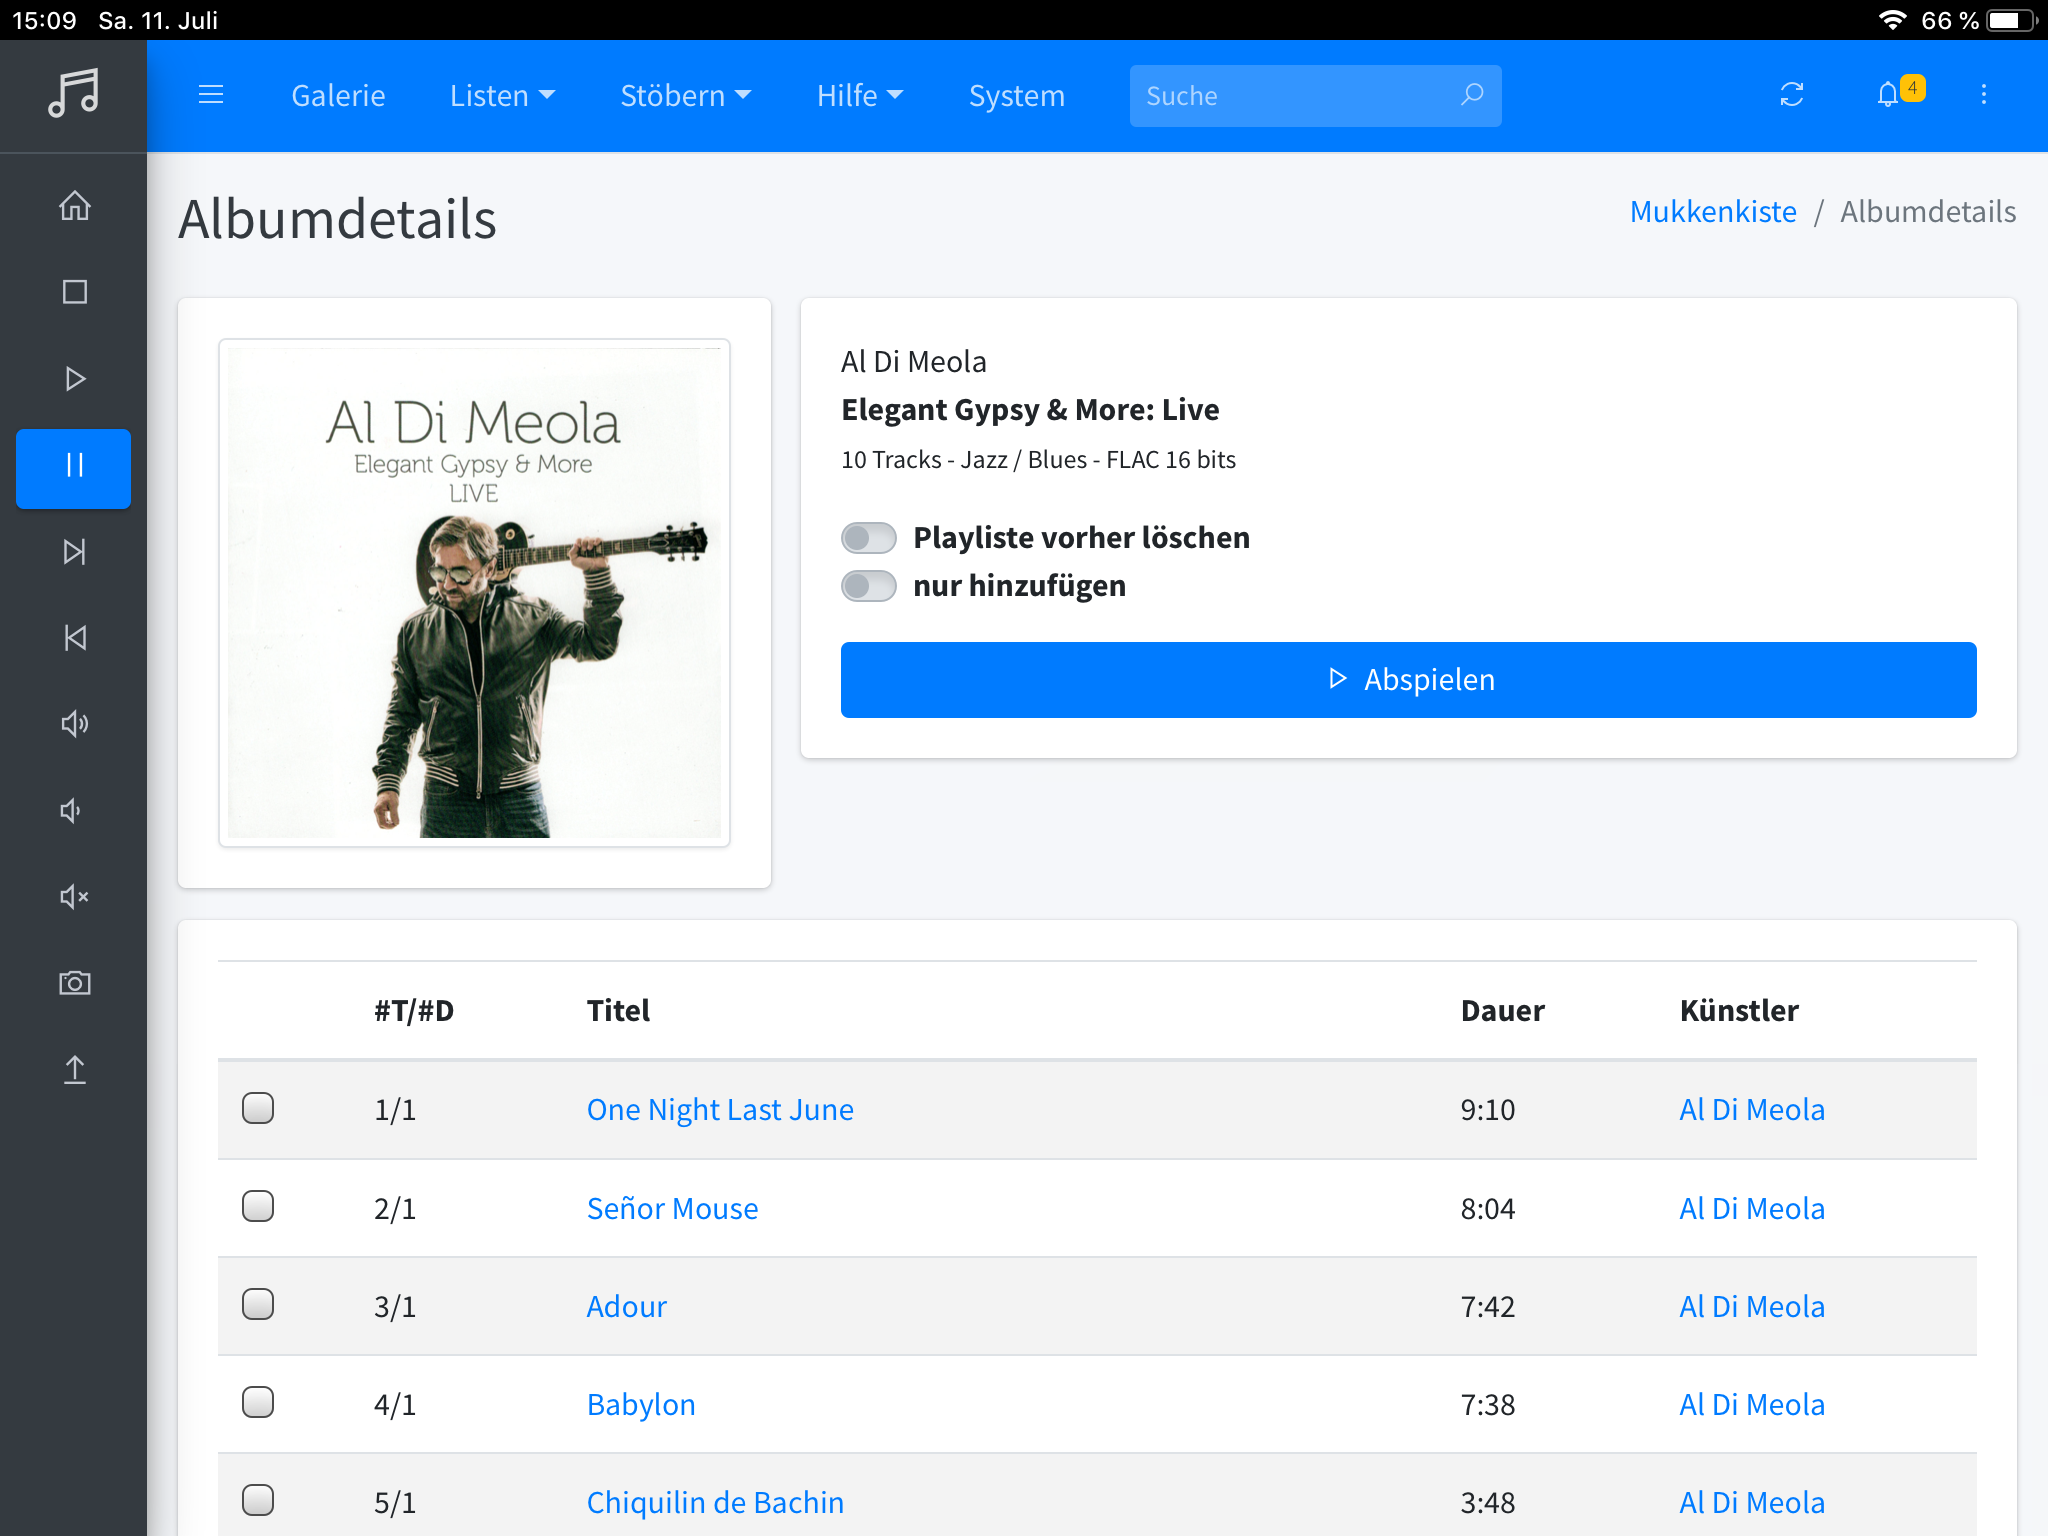Image resolution: width=2048 pixels, height=1536 pixels.
Task: Open the hamburger menu icon
Action: pyautogui.click(x=211, y=95)
